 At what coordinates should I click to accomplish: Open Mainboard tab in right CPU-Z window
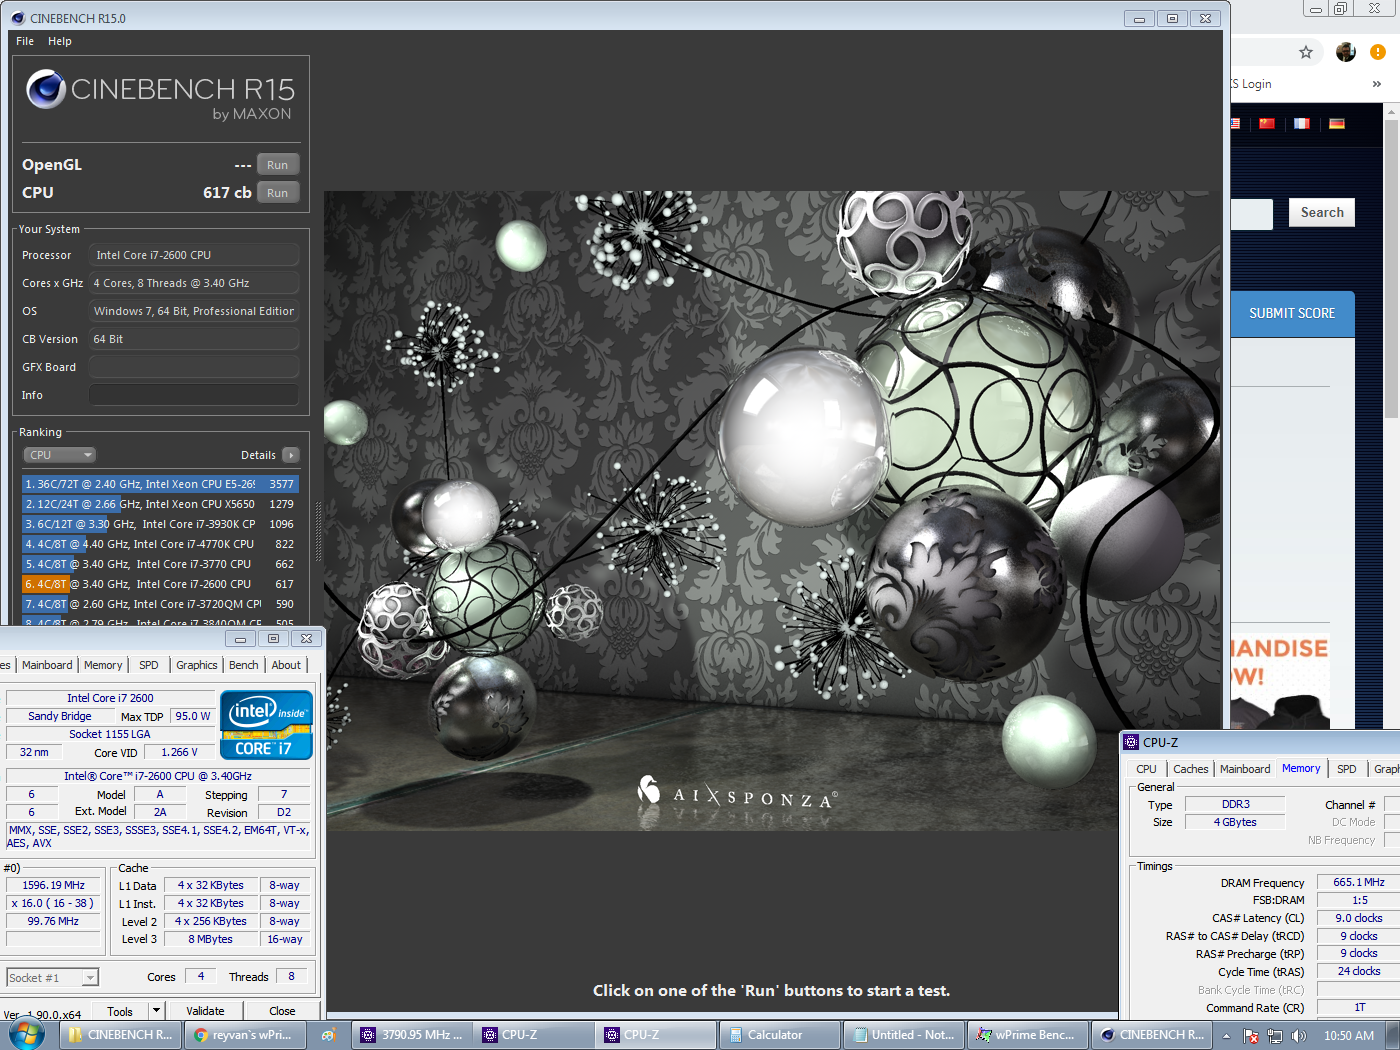(1245, 769)
